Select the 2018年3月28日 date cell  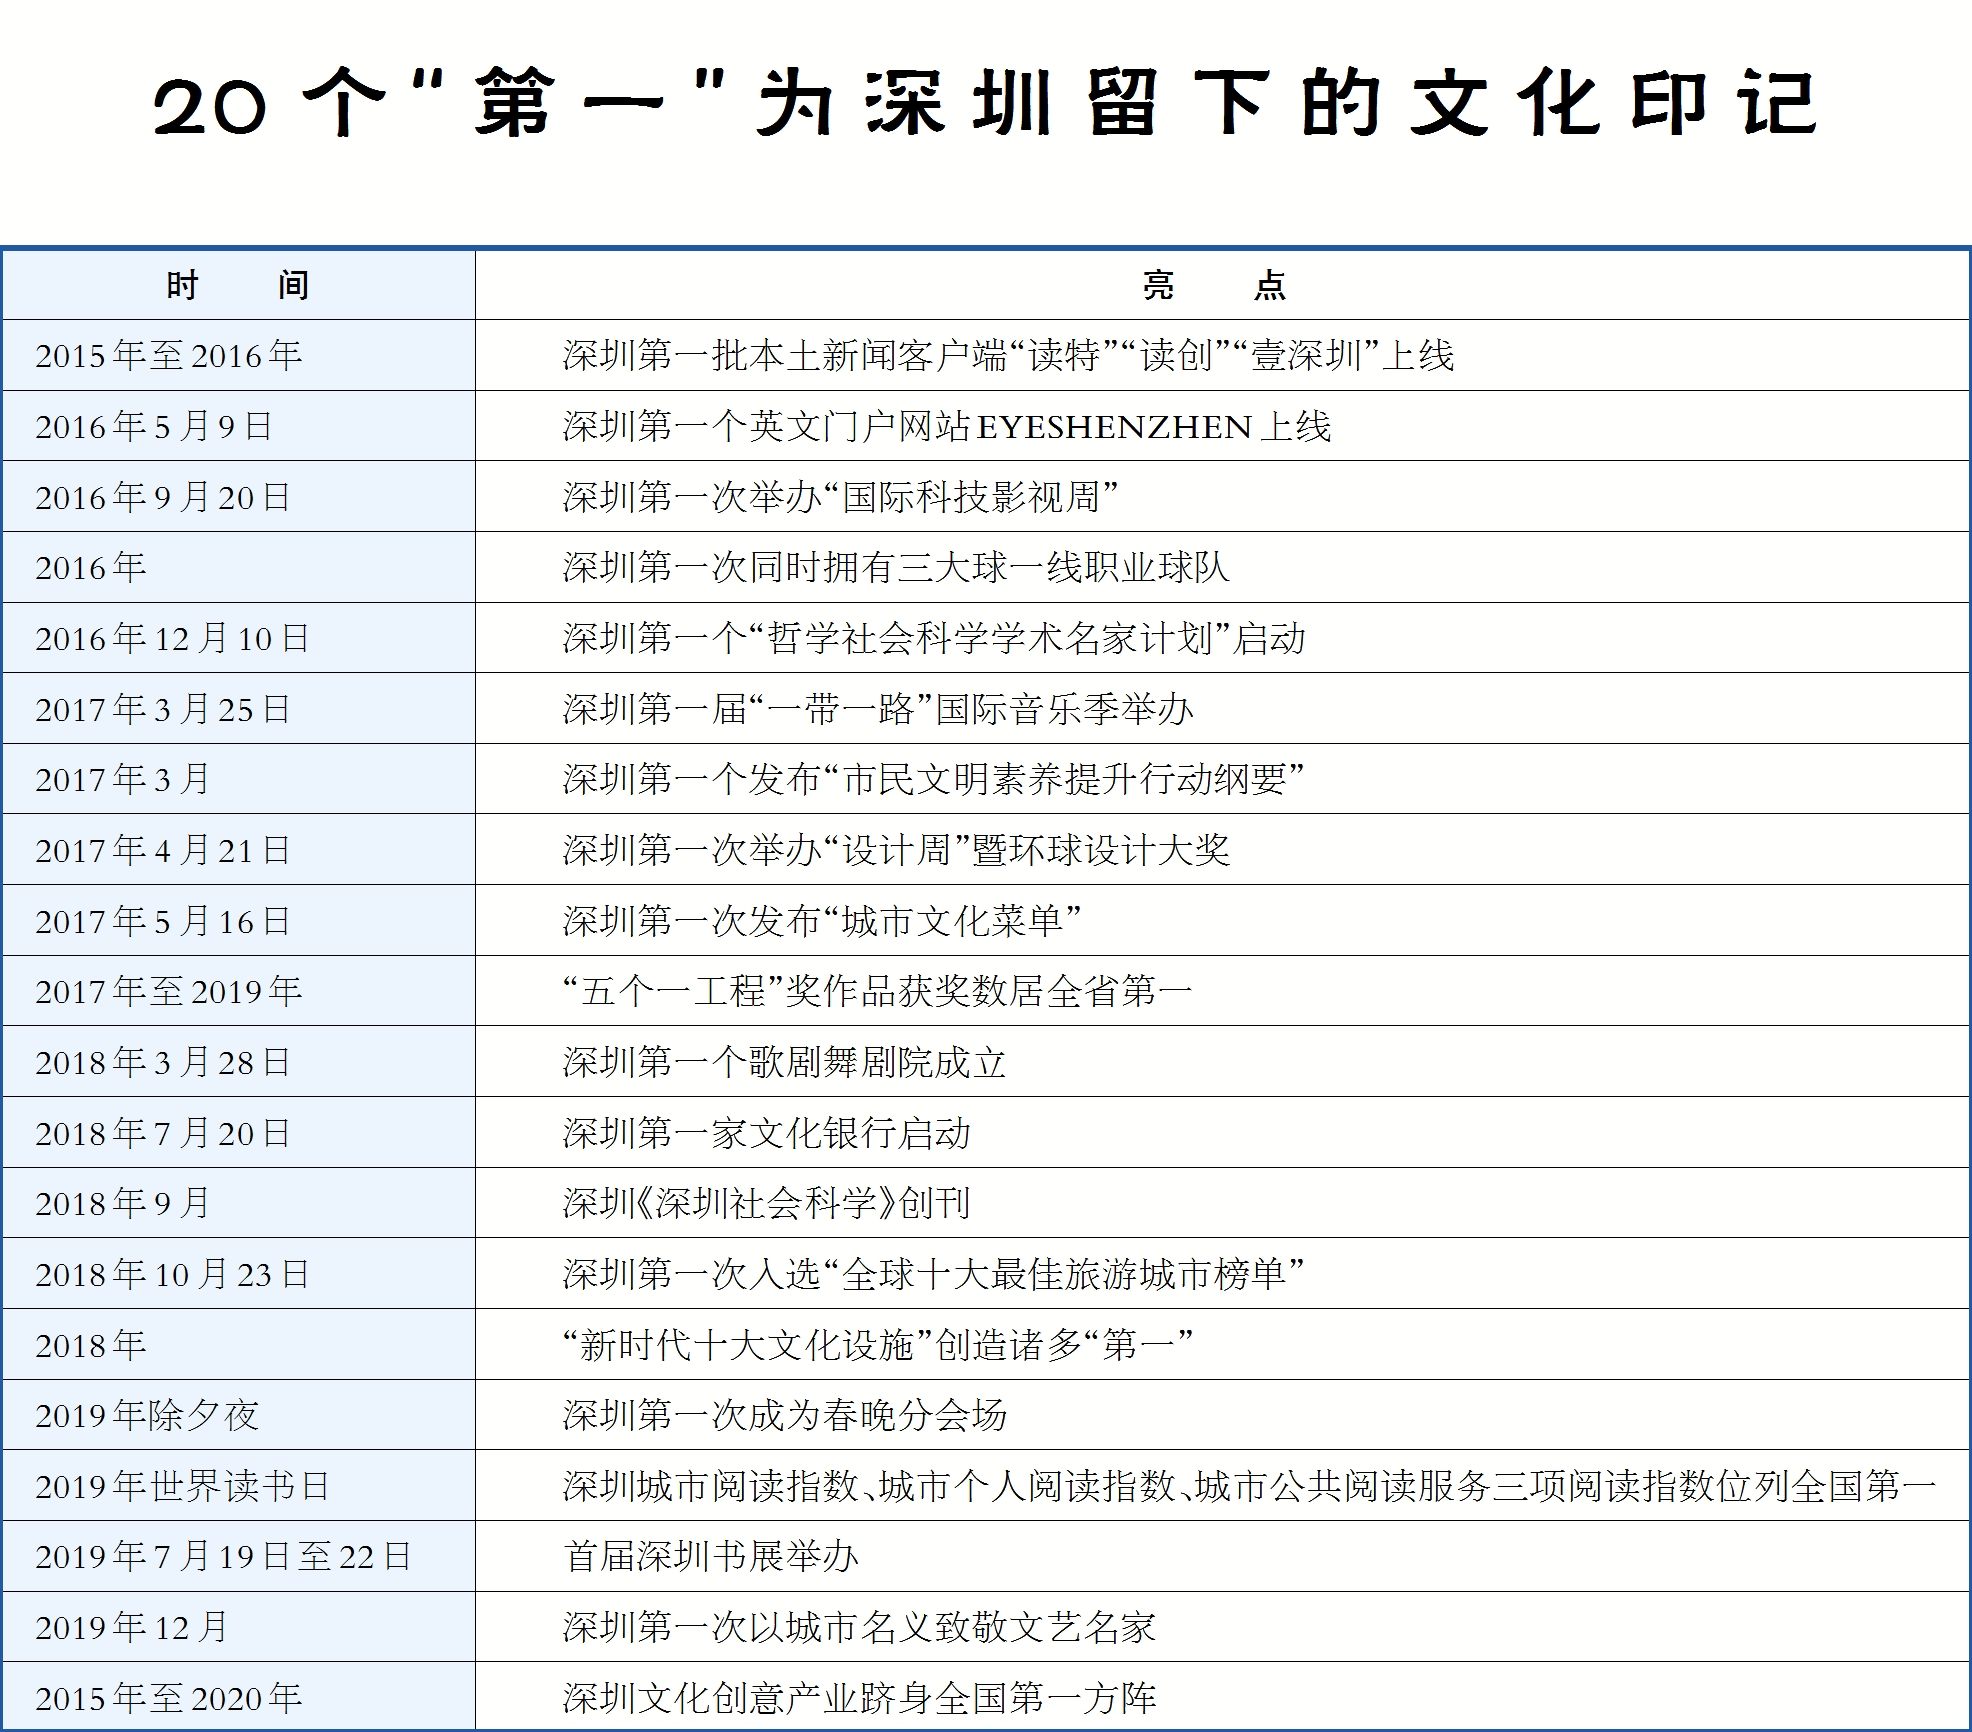163,1063
